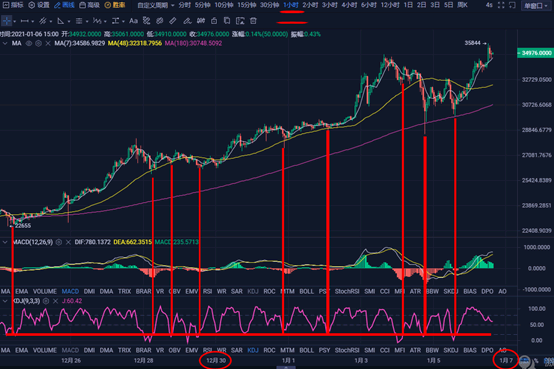The width and height of the screenshot is (554, 369).
Task: Click the copy drawings icon
Action: (x=227, y=21)
